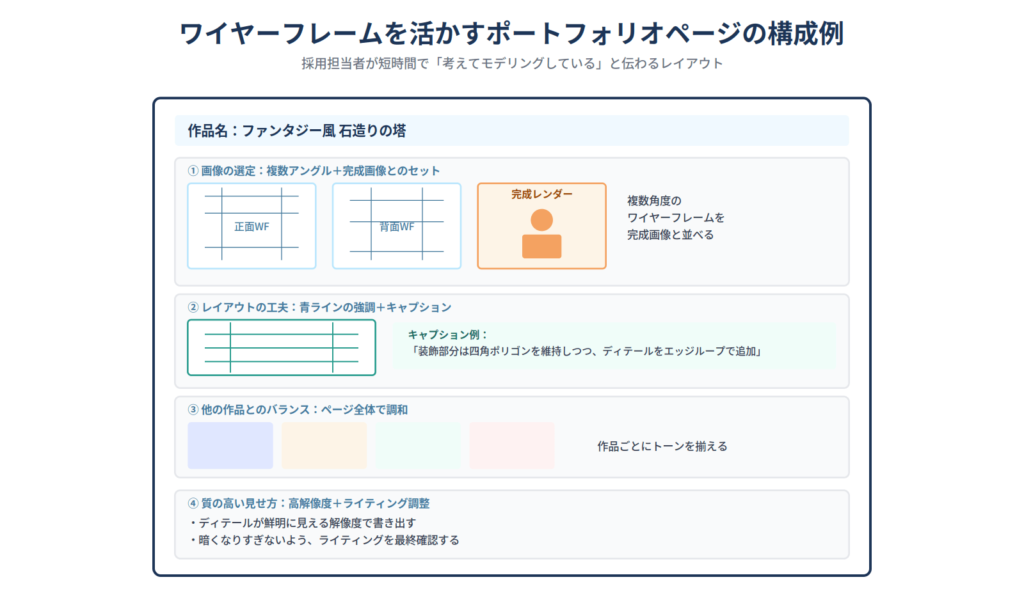Click the ① 画像の選定 section heading
Image resolution: width=1024 pixels, height=614 pixels.
[x=313, y=170]
